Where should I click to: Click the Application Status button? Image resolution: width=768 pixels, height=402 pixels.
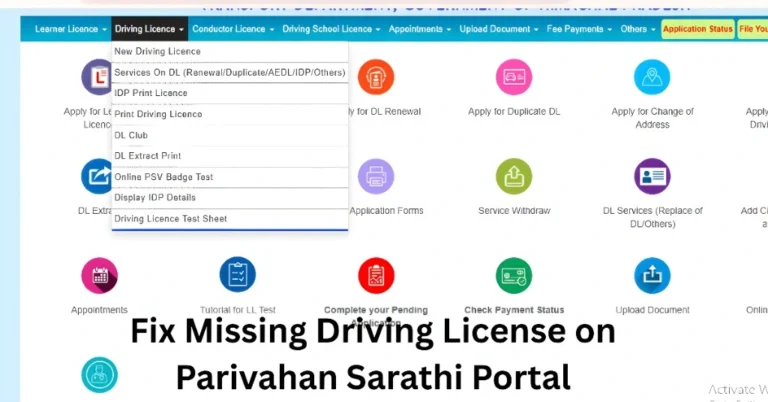click(697, 29)
